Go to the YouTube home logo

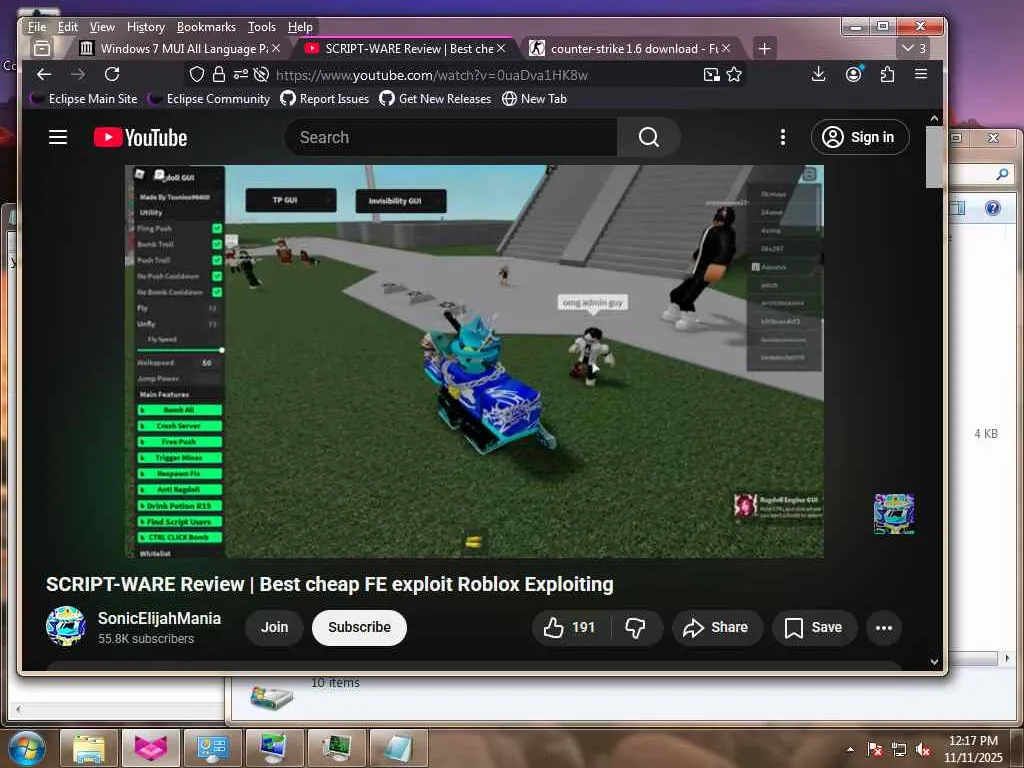(140, 137)
